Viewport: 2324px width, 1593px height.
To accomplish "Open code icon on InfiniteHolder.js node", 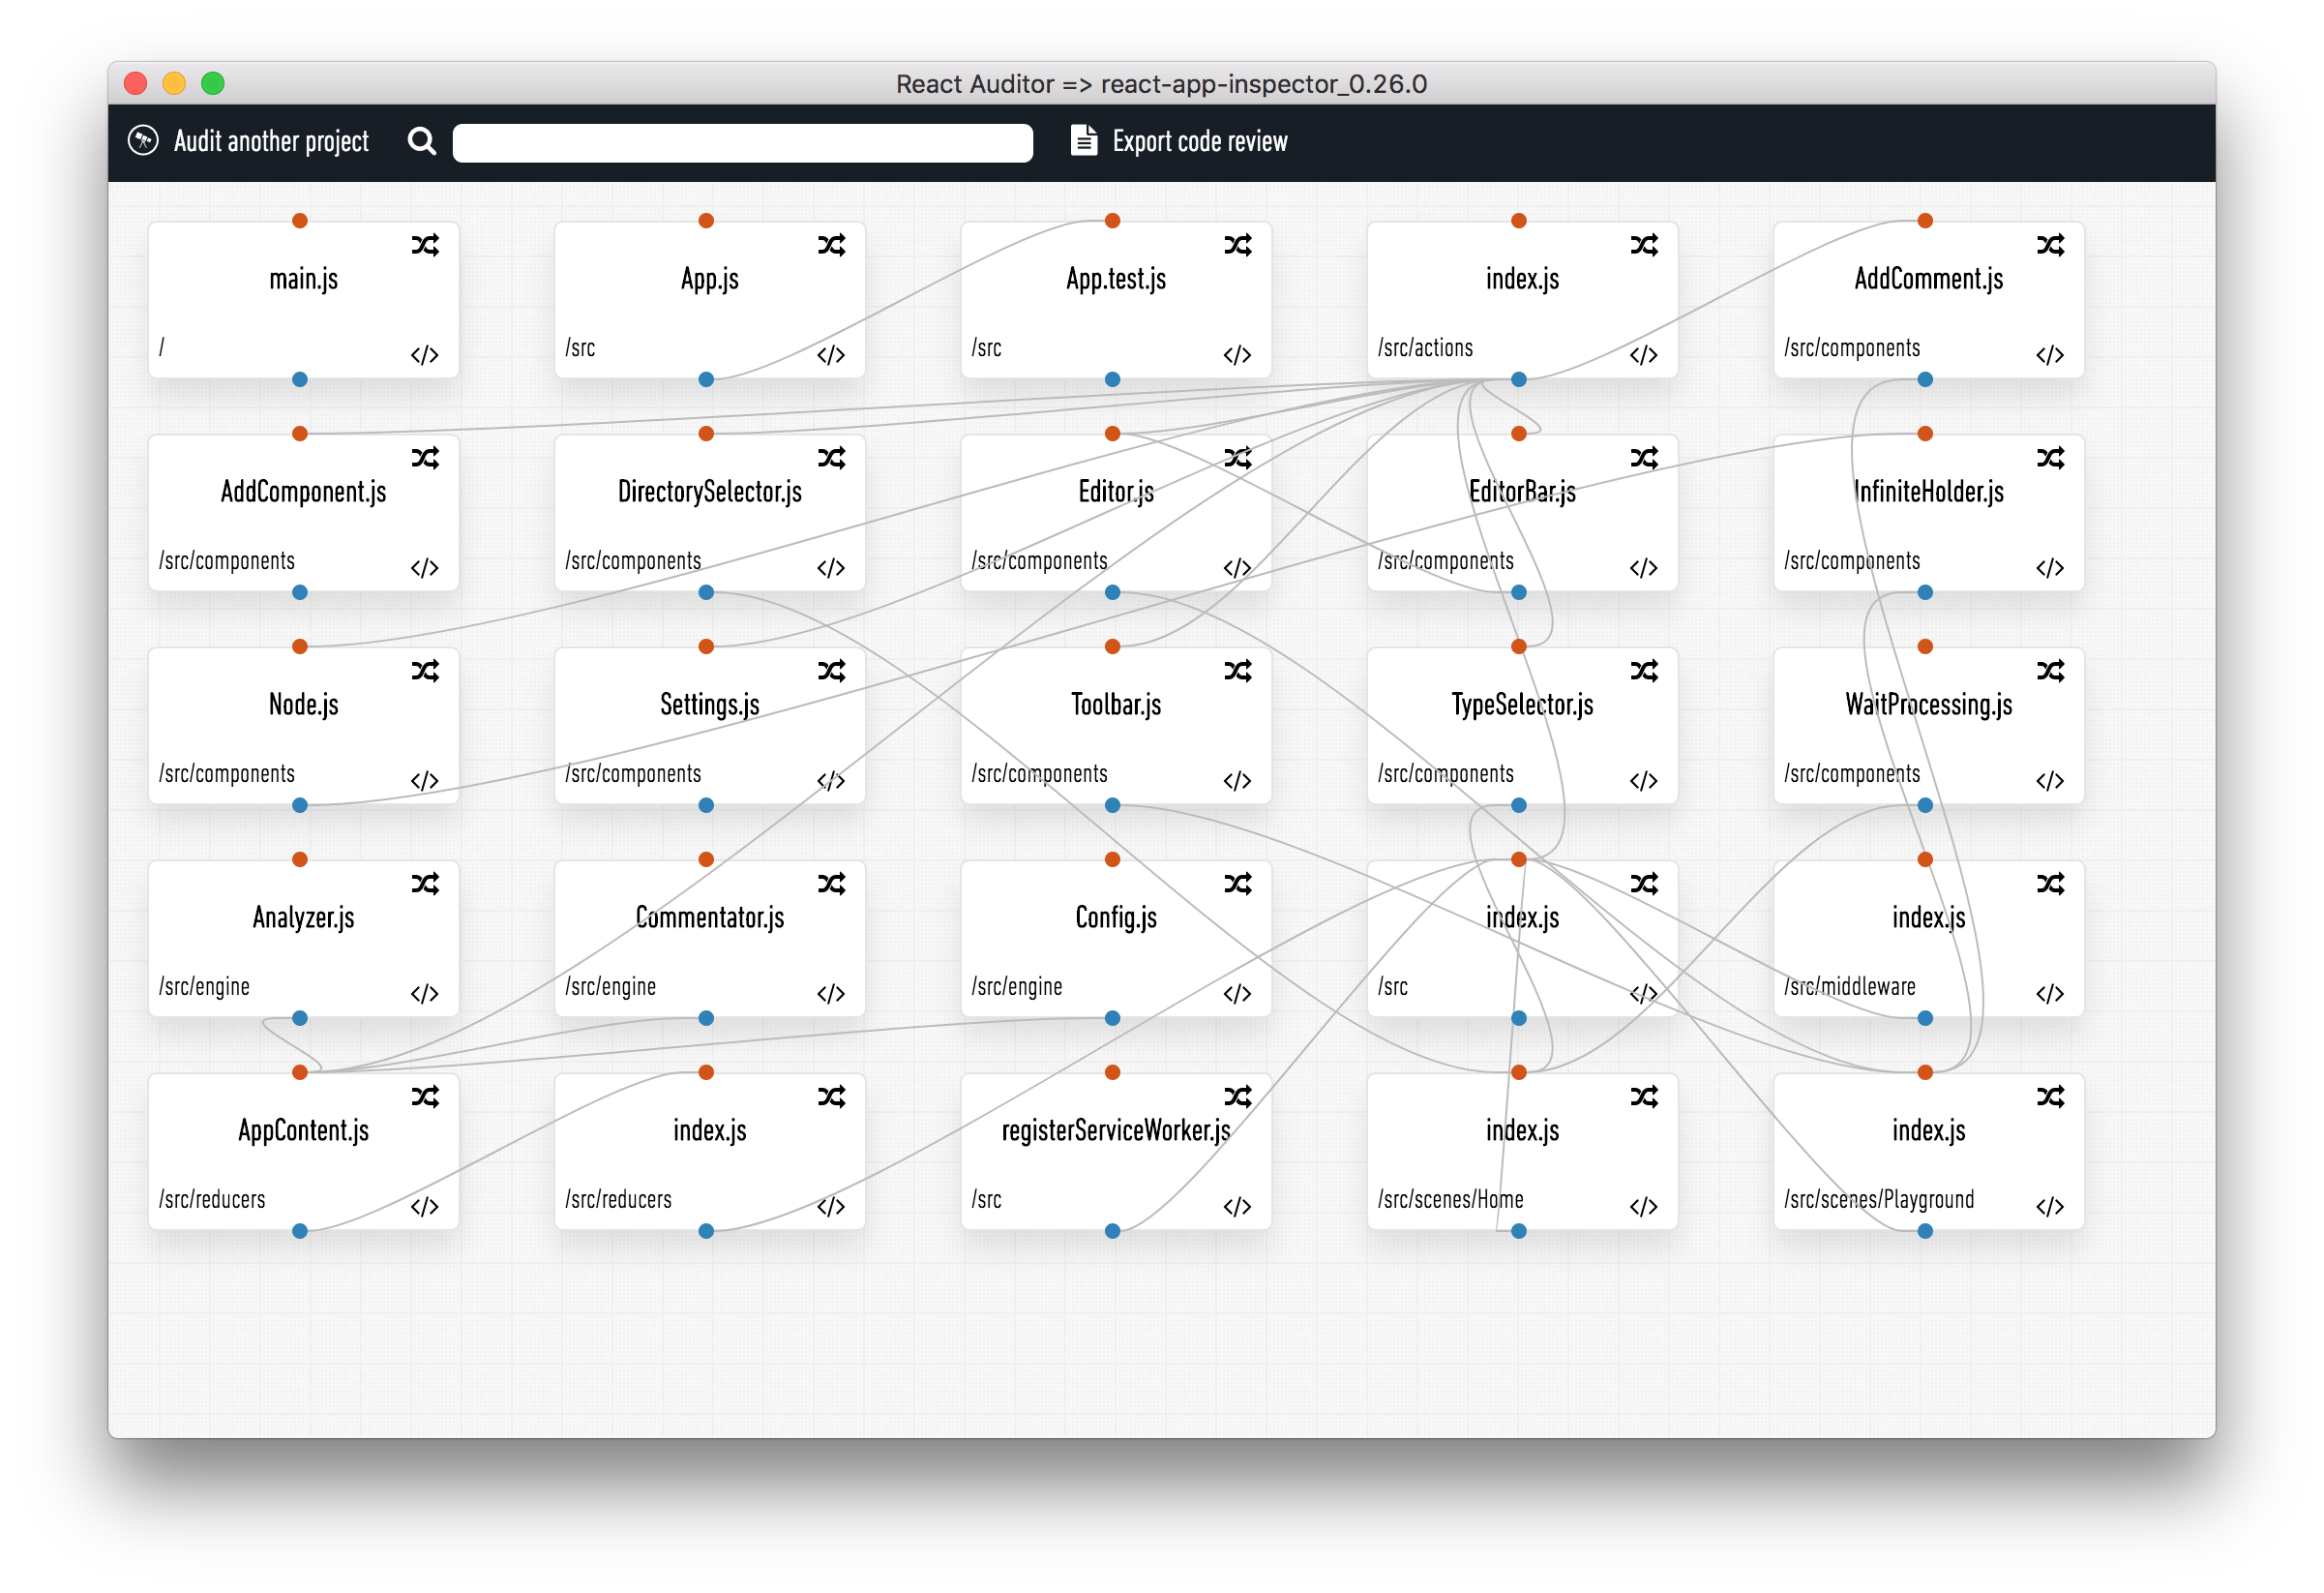I will coord(2050,568).
